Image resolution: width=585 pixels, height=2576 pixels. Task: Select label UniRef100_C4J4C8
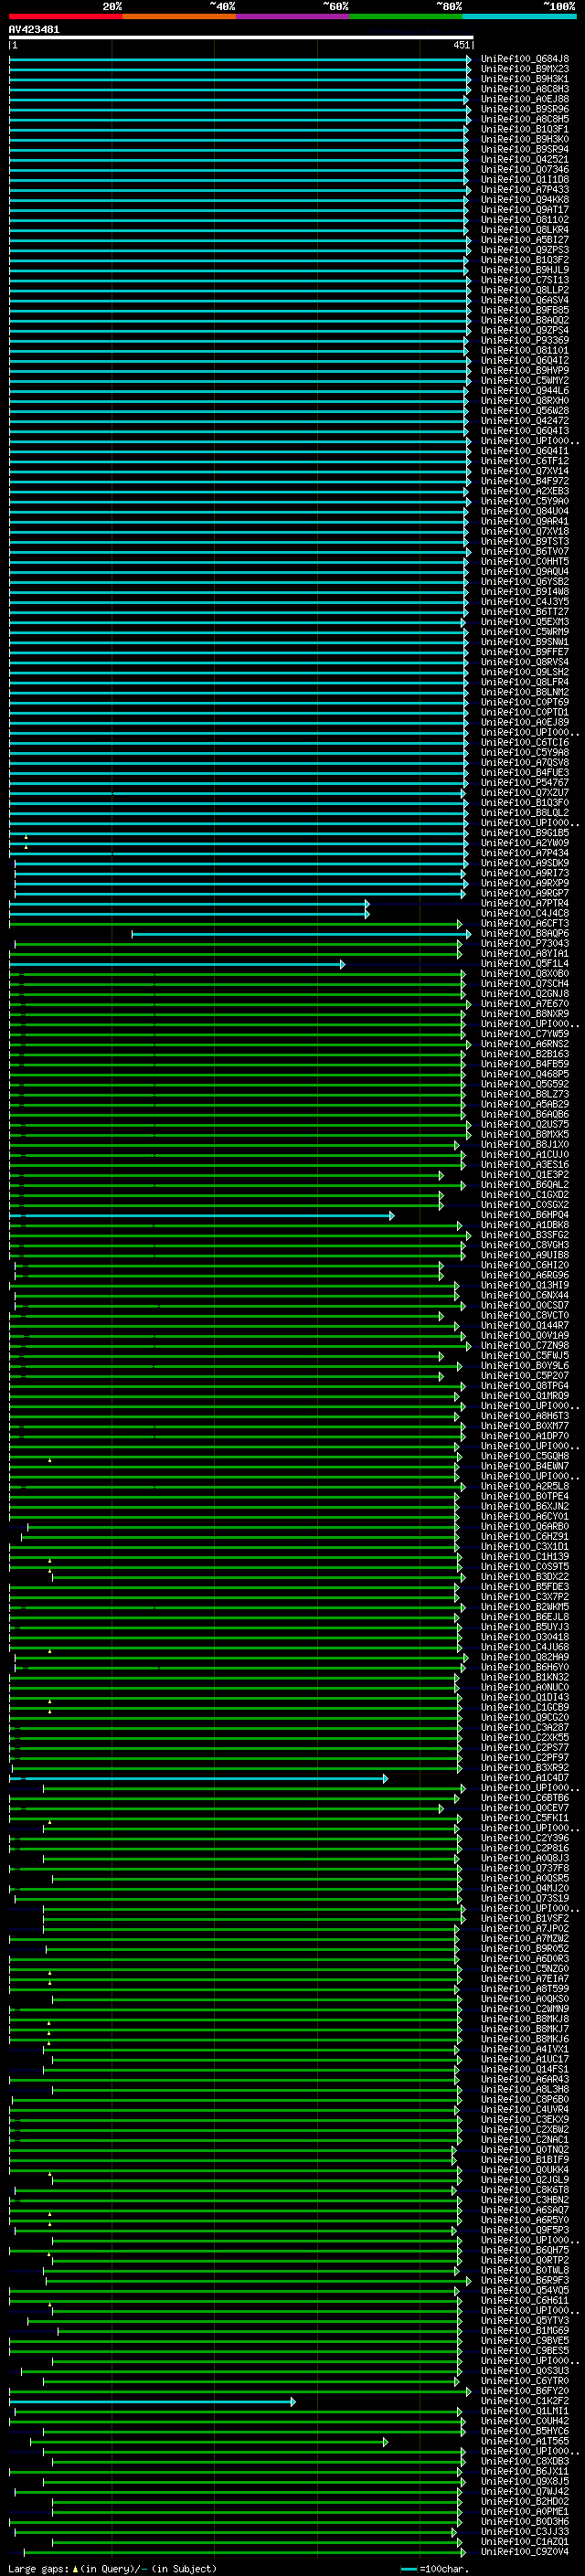(525, 913)
